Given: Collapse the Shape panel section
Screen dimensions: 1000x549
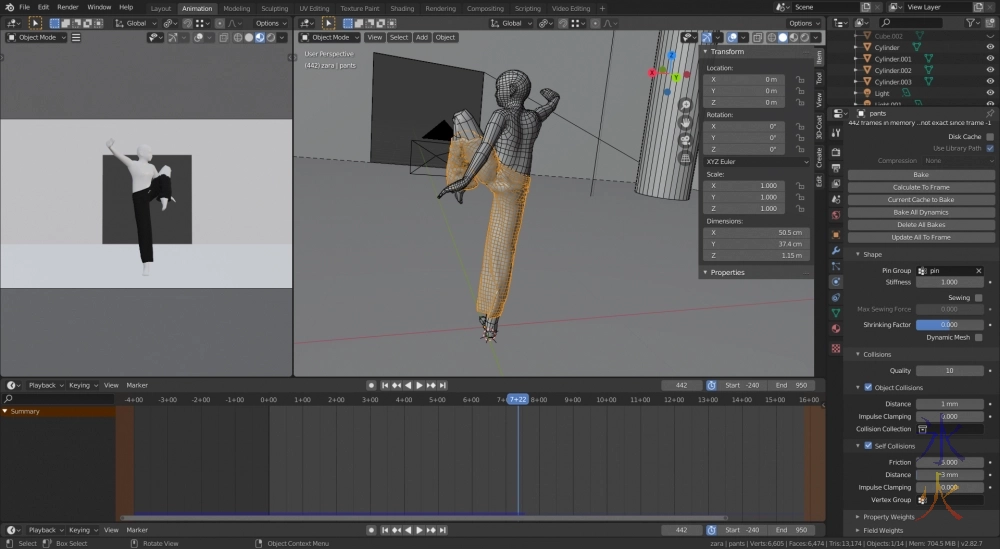Looking at the screenshot, I should 872,254.
